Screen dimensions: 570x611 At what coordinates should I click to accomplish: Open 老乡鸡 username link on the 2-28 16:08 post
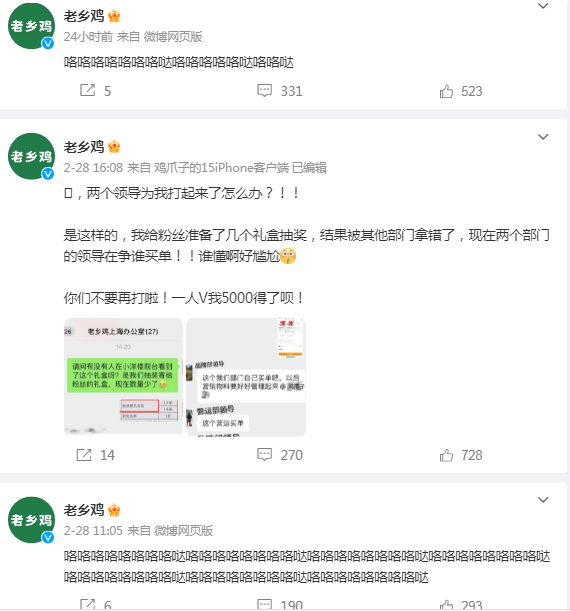coord(84,147)
